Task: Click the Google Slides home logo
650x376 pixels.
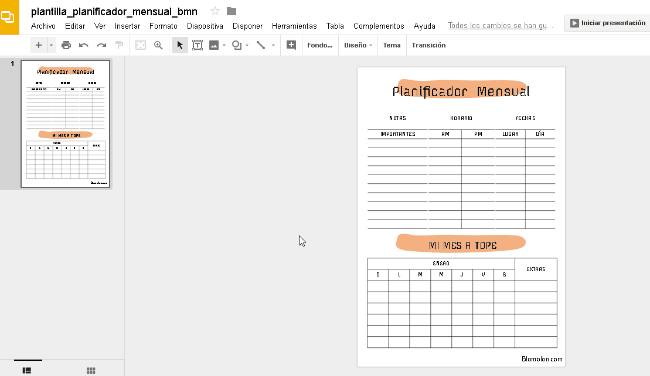Action: [x=9, y=17]
